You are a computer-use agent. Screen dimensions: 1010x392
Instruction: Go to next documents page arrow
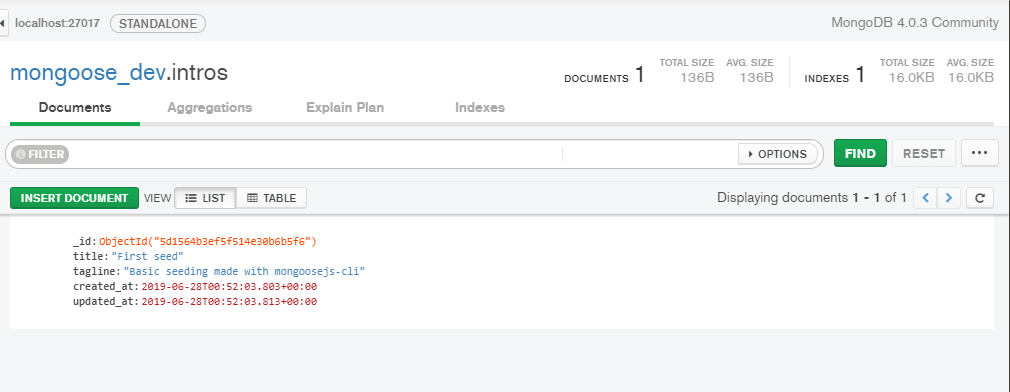tap(949, 198)
